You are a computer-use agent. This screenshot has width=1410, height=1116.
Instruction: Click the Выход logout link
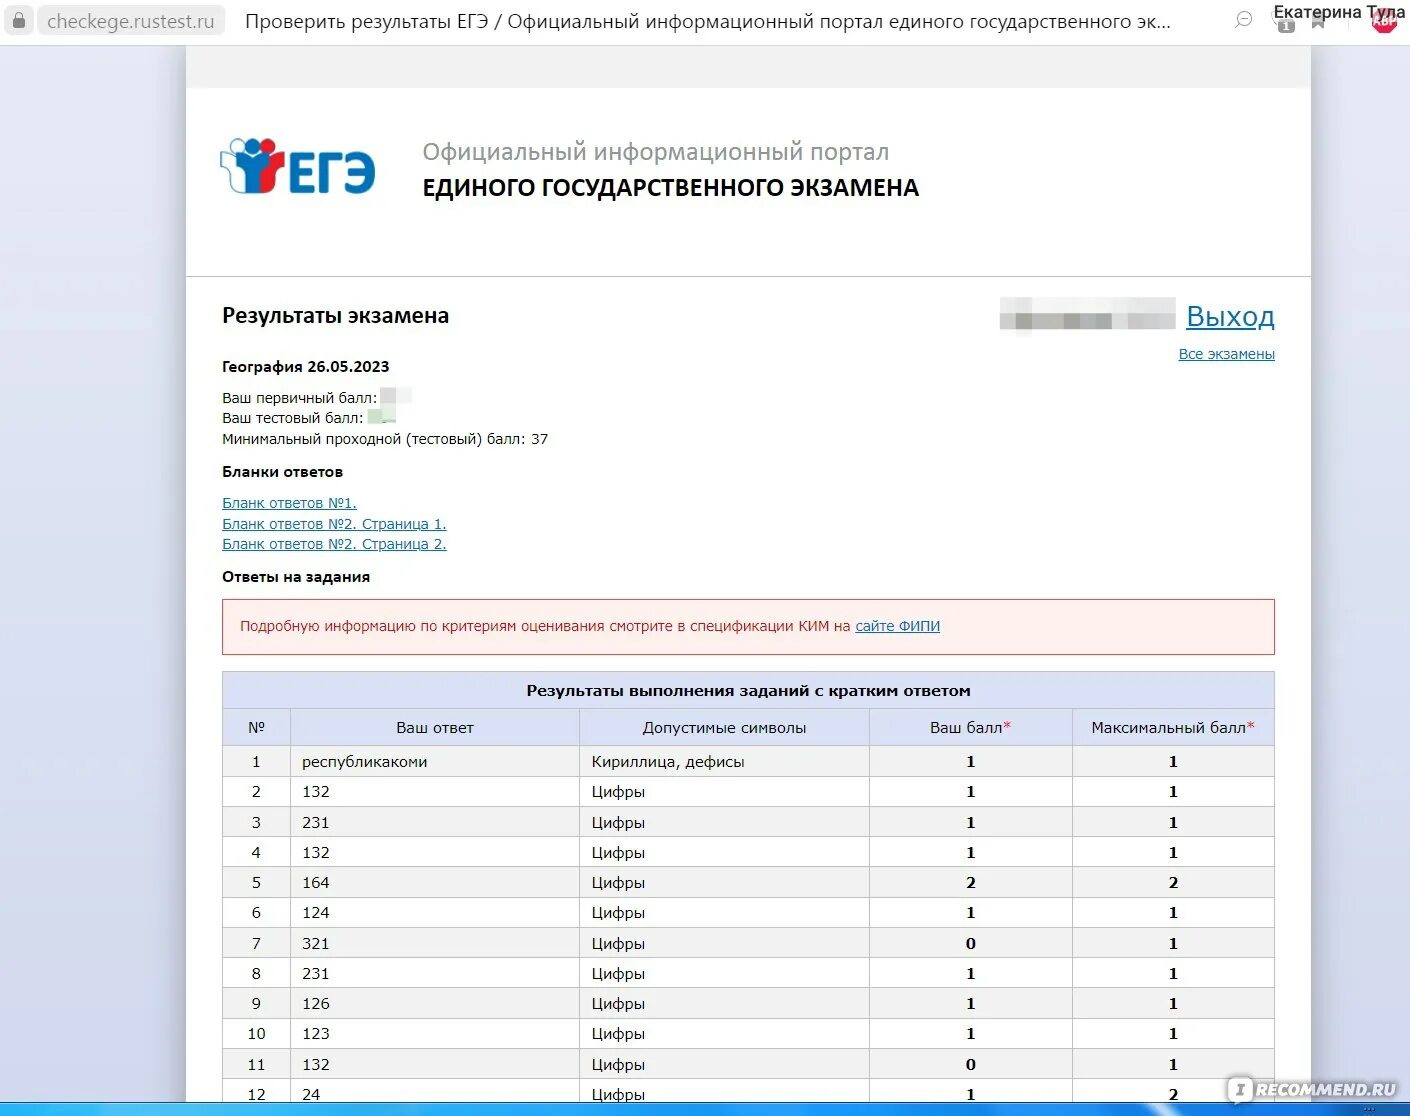[1230, 317]
